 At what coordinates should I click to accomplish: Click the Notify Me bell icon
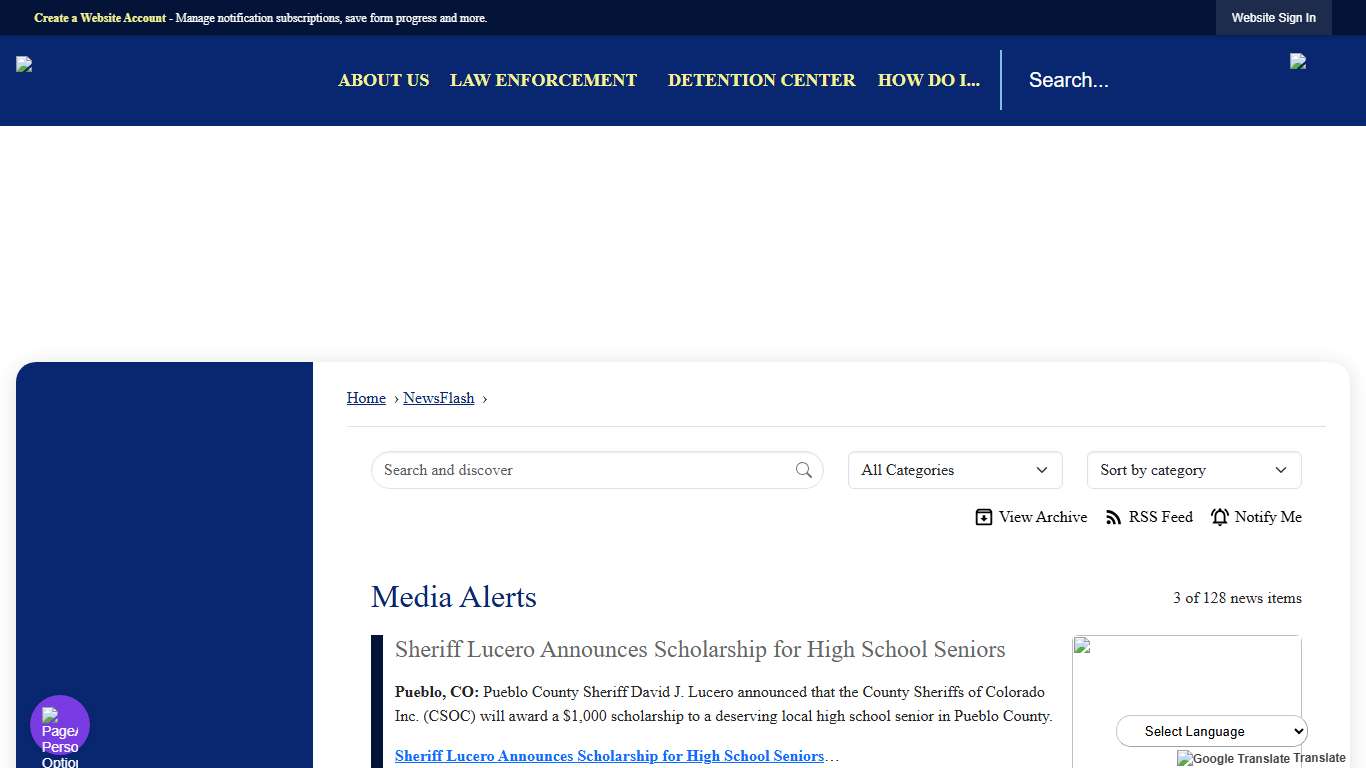pos(1220,517)
